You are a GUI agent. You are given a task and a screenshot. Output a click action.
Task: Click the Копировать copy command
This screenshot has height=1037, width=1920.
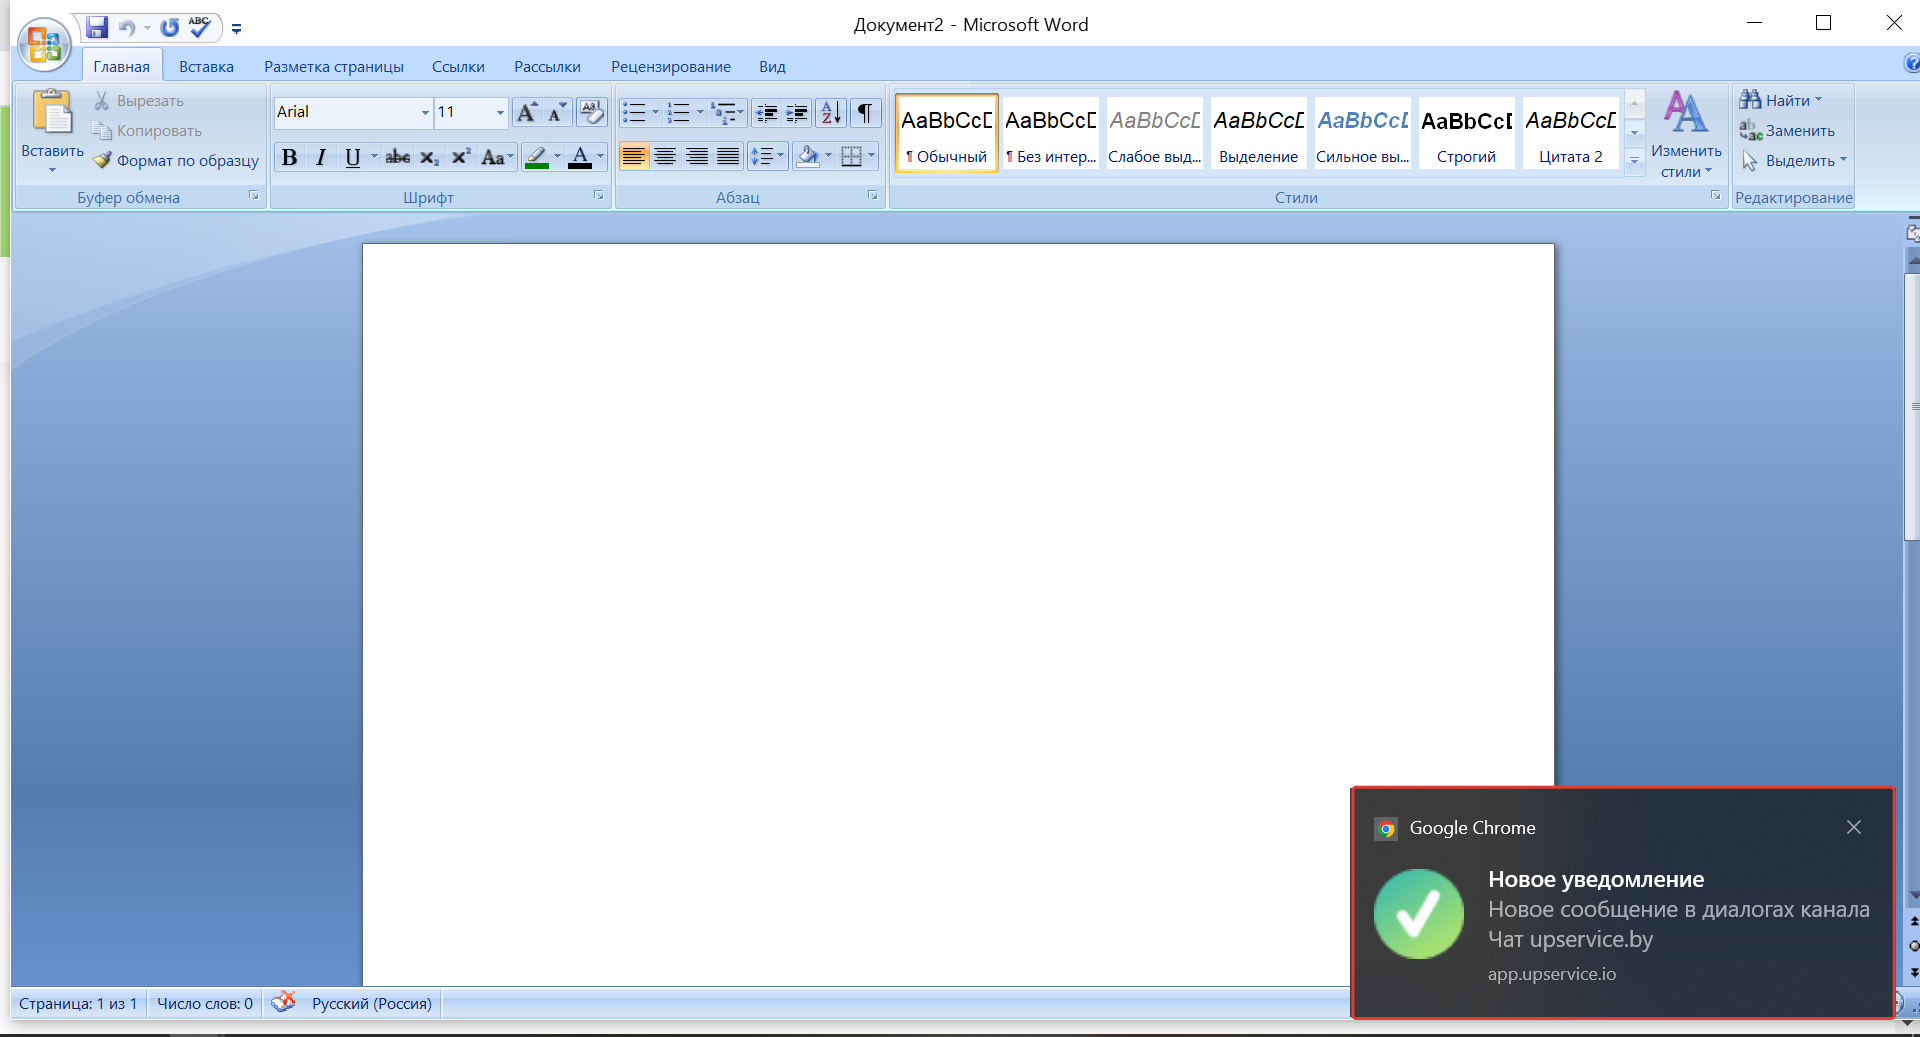pyautogui.click(x=147, y=130)
